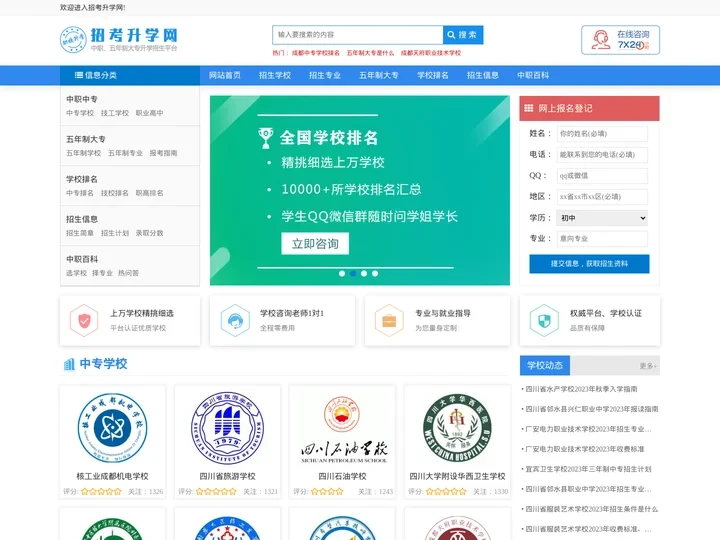Click the search magnifier button 搜索
The image size is (720, 540).
tap(463, 35)
